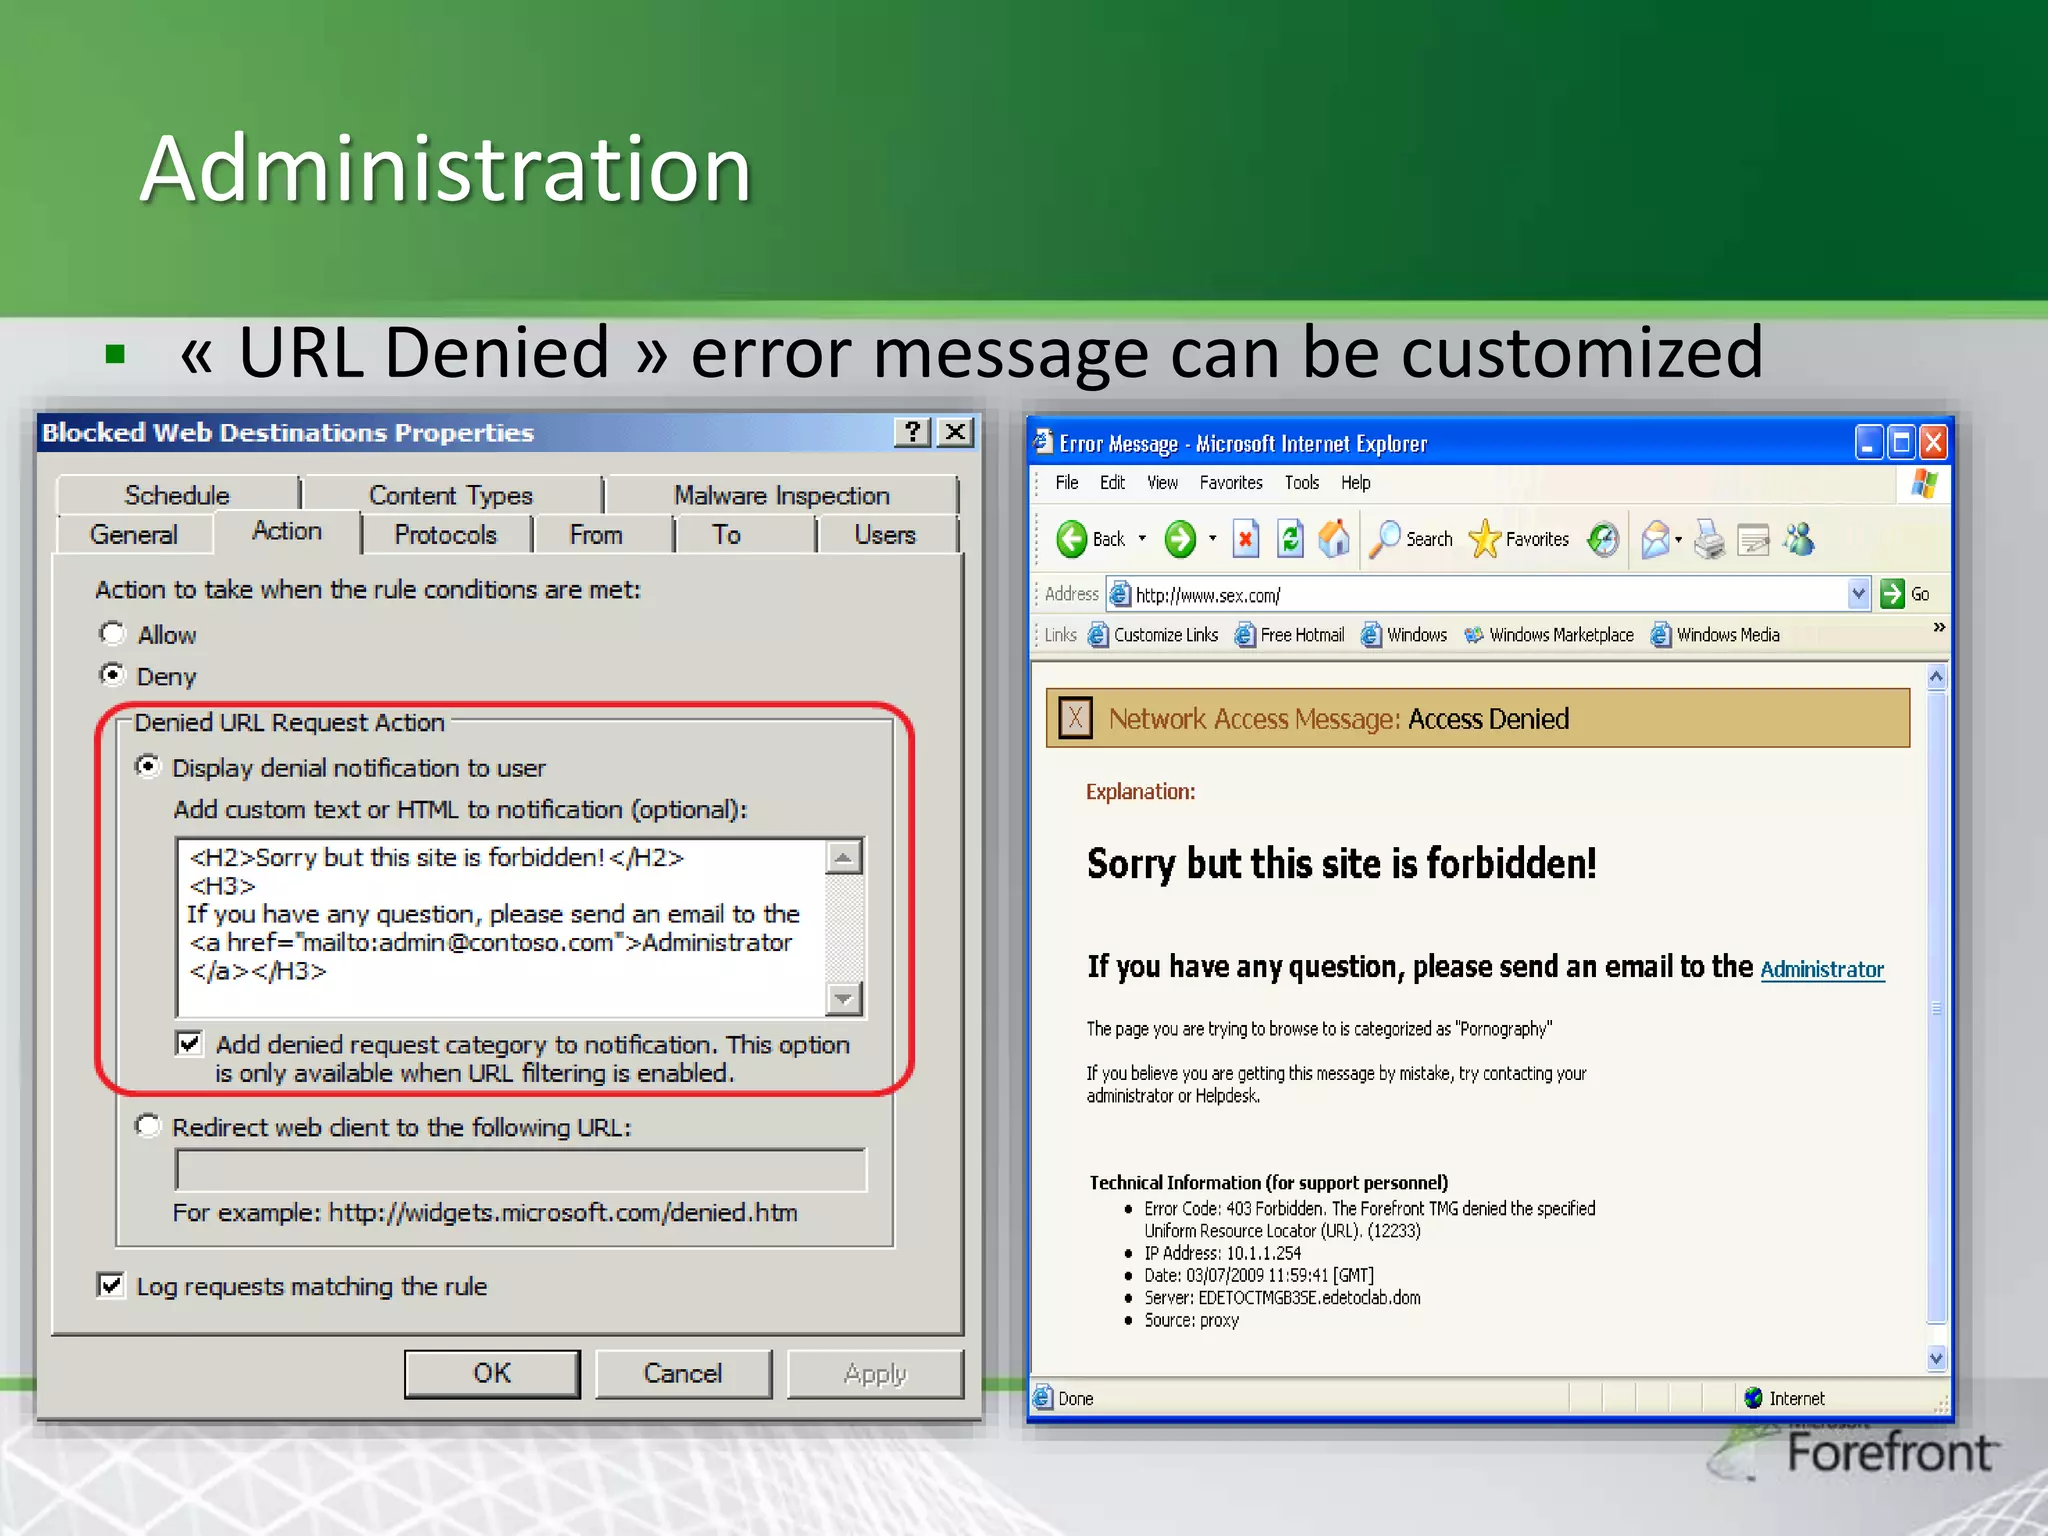Click the notification text box scroll-down arrow
Image resolution: width=2048 pixels, height=1536 pixels.
(845, 998)
